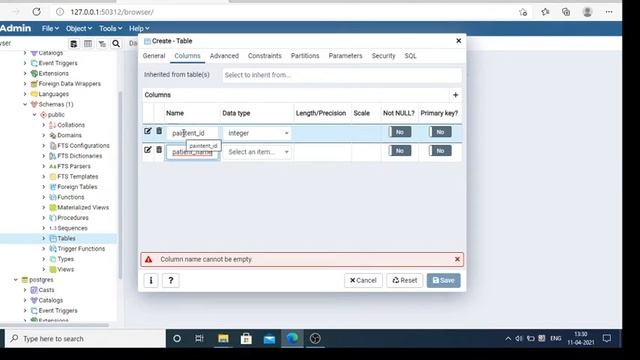Open Microsoft Store from taskbar
Screen dimensions: 640x360
[x=246, y=338]
